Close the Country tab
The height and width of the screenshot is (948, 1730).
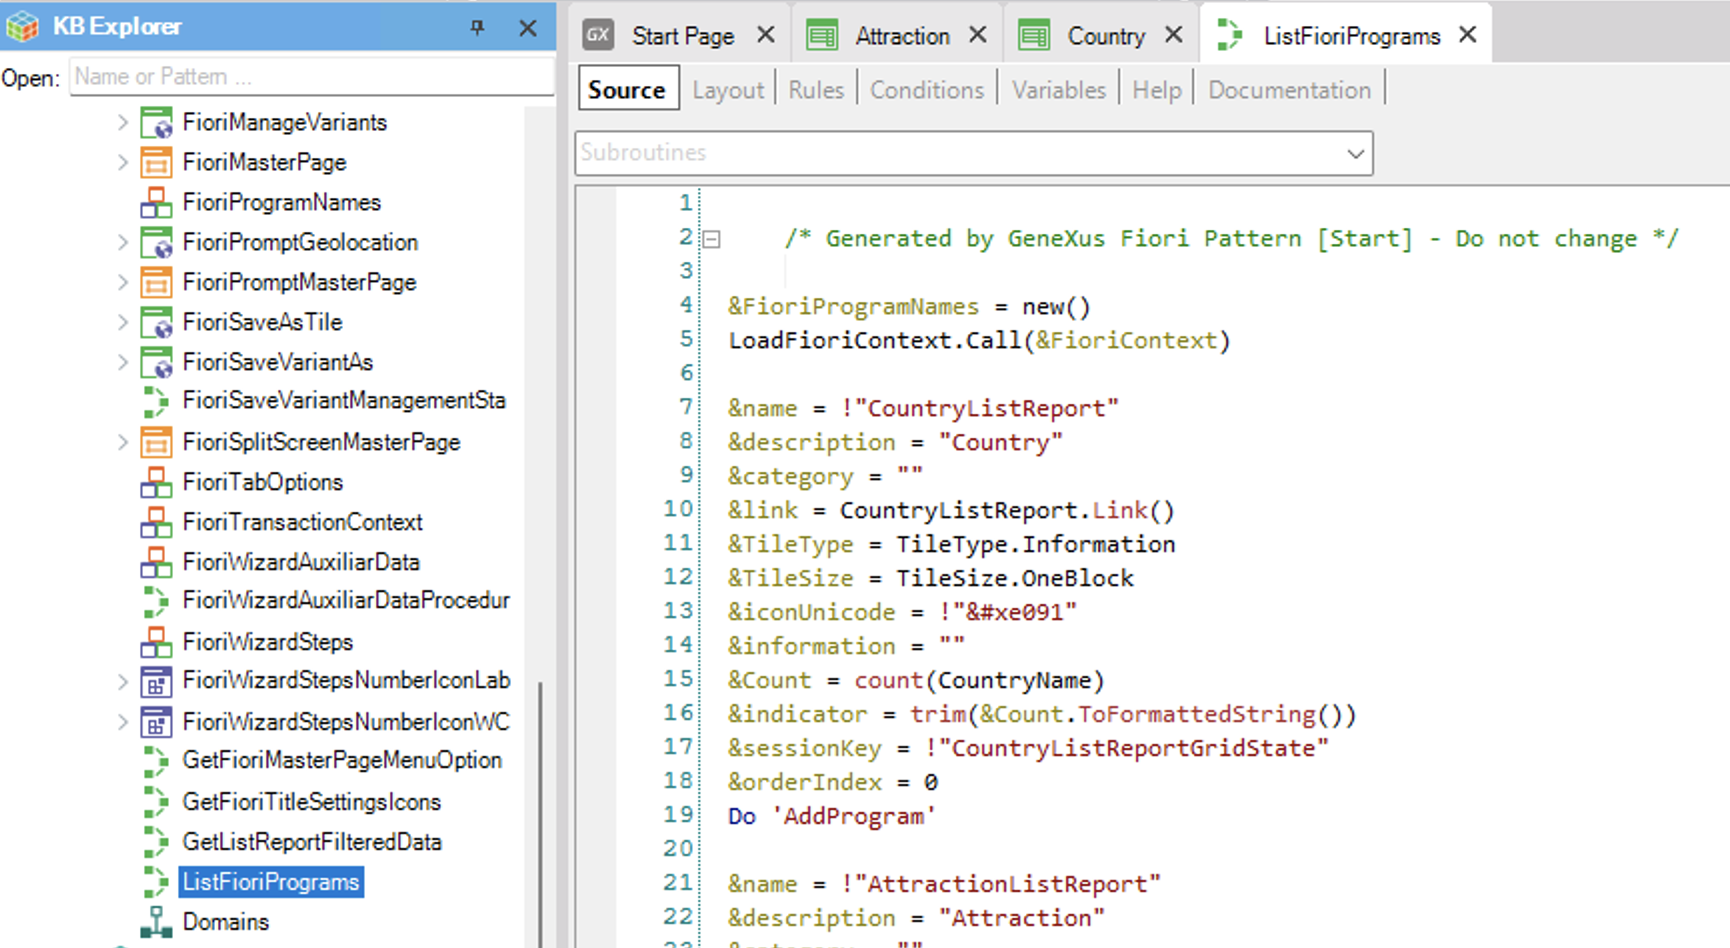[x=1174, y=35]
